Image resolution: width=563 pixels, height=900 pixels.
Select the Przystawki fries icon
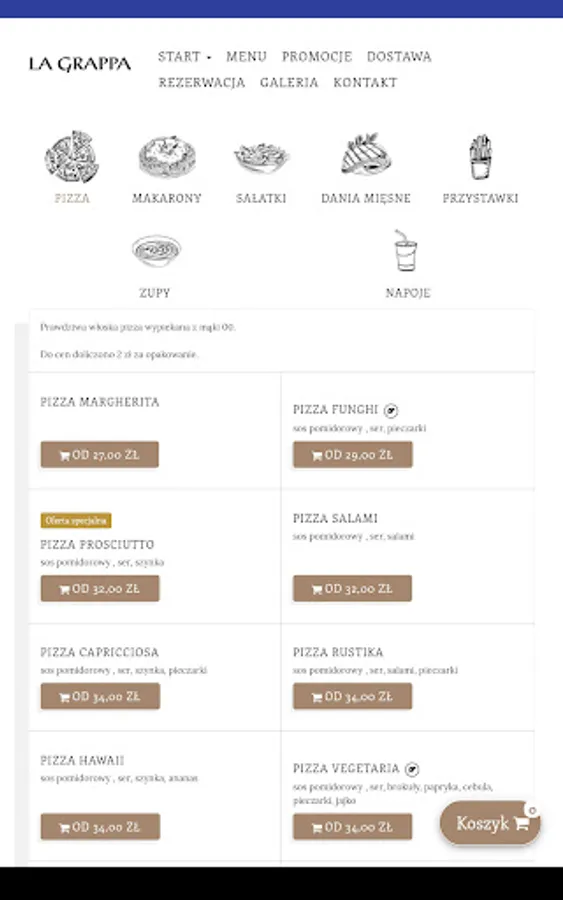(x=480, y=157)
